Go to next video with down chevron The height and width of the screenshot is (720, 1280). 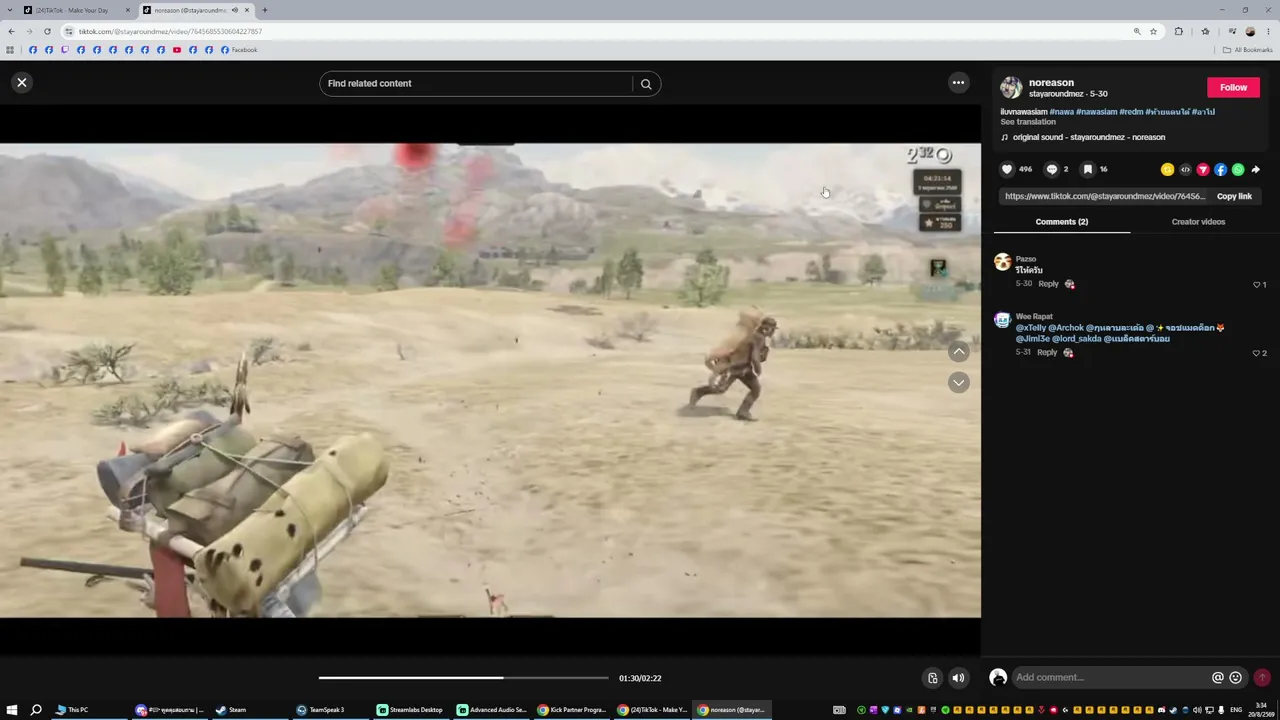959,383
